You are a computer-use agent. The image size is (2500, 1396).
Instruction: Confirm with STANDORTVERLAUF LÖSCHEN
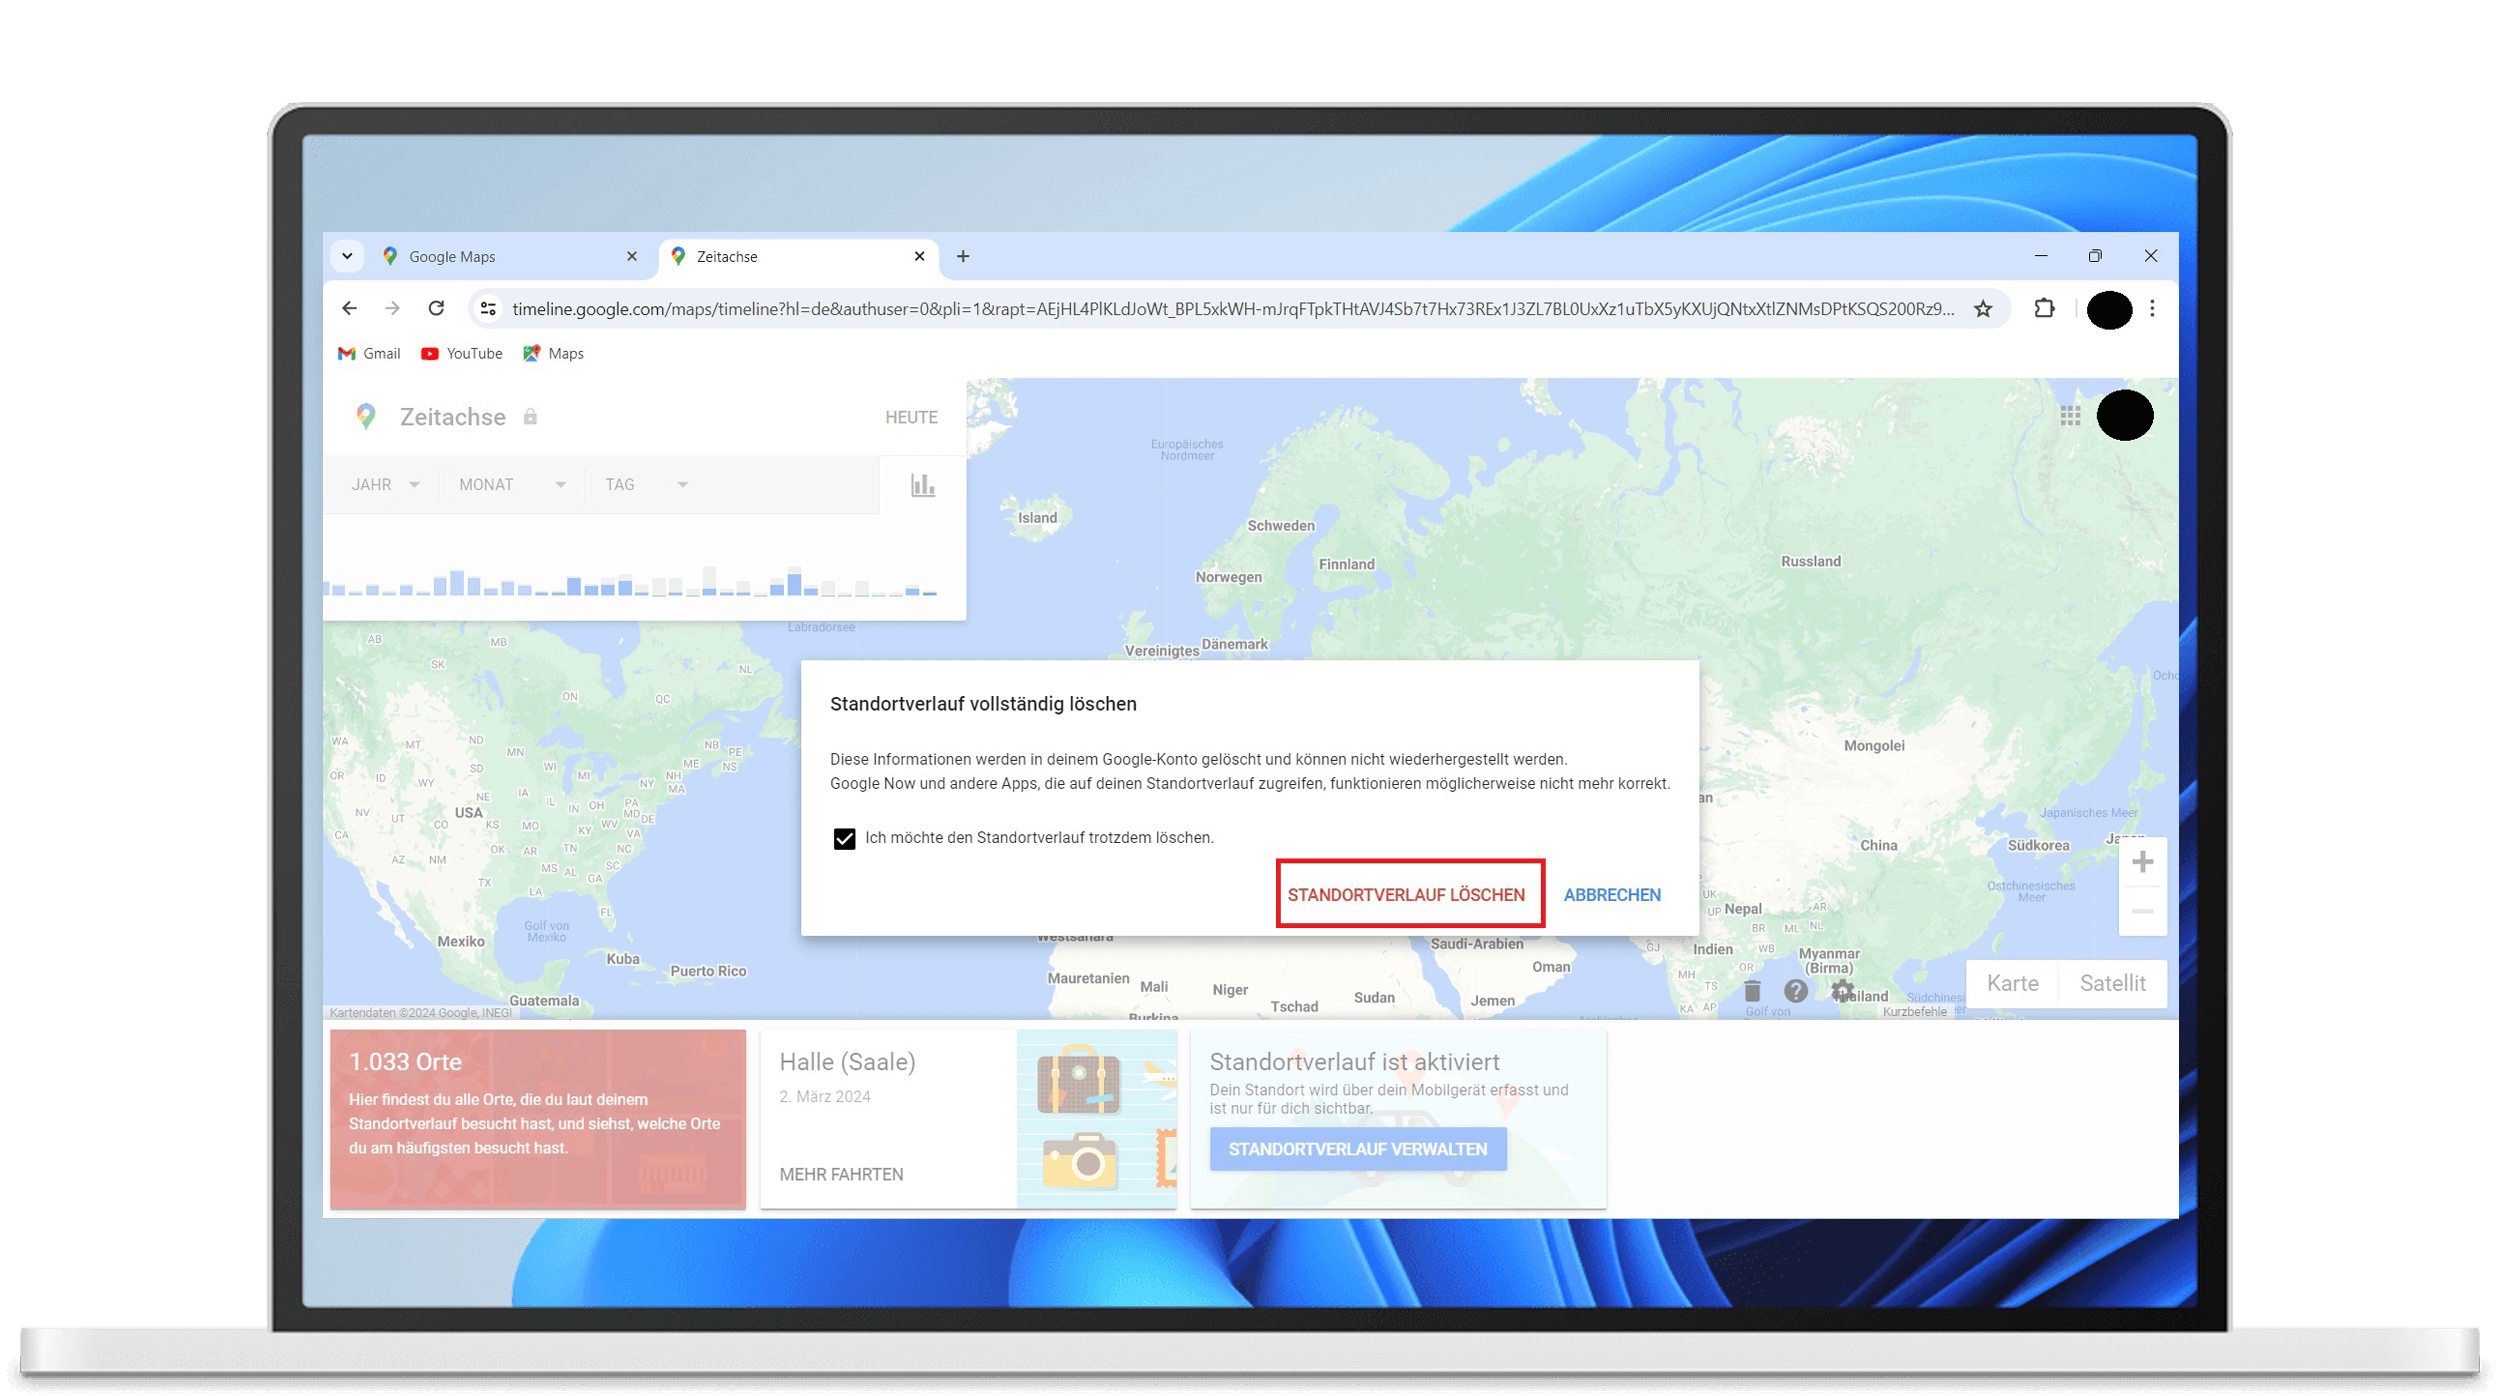coord(1406,895)
